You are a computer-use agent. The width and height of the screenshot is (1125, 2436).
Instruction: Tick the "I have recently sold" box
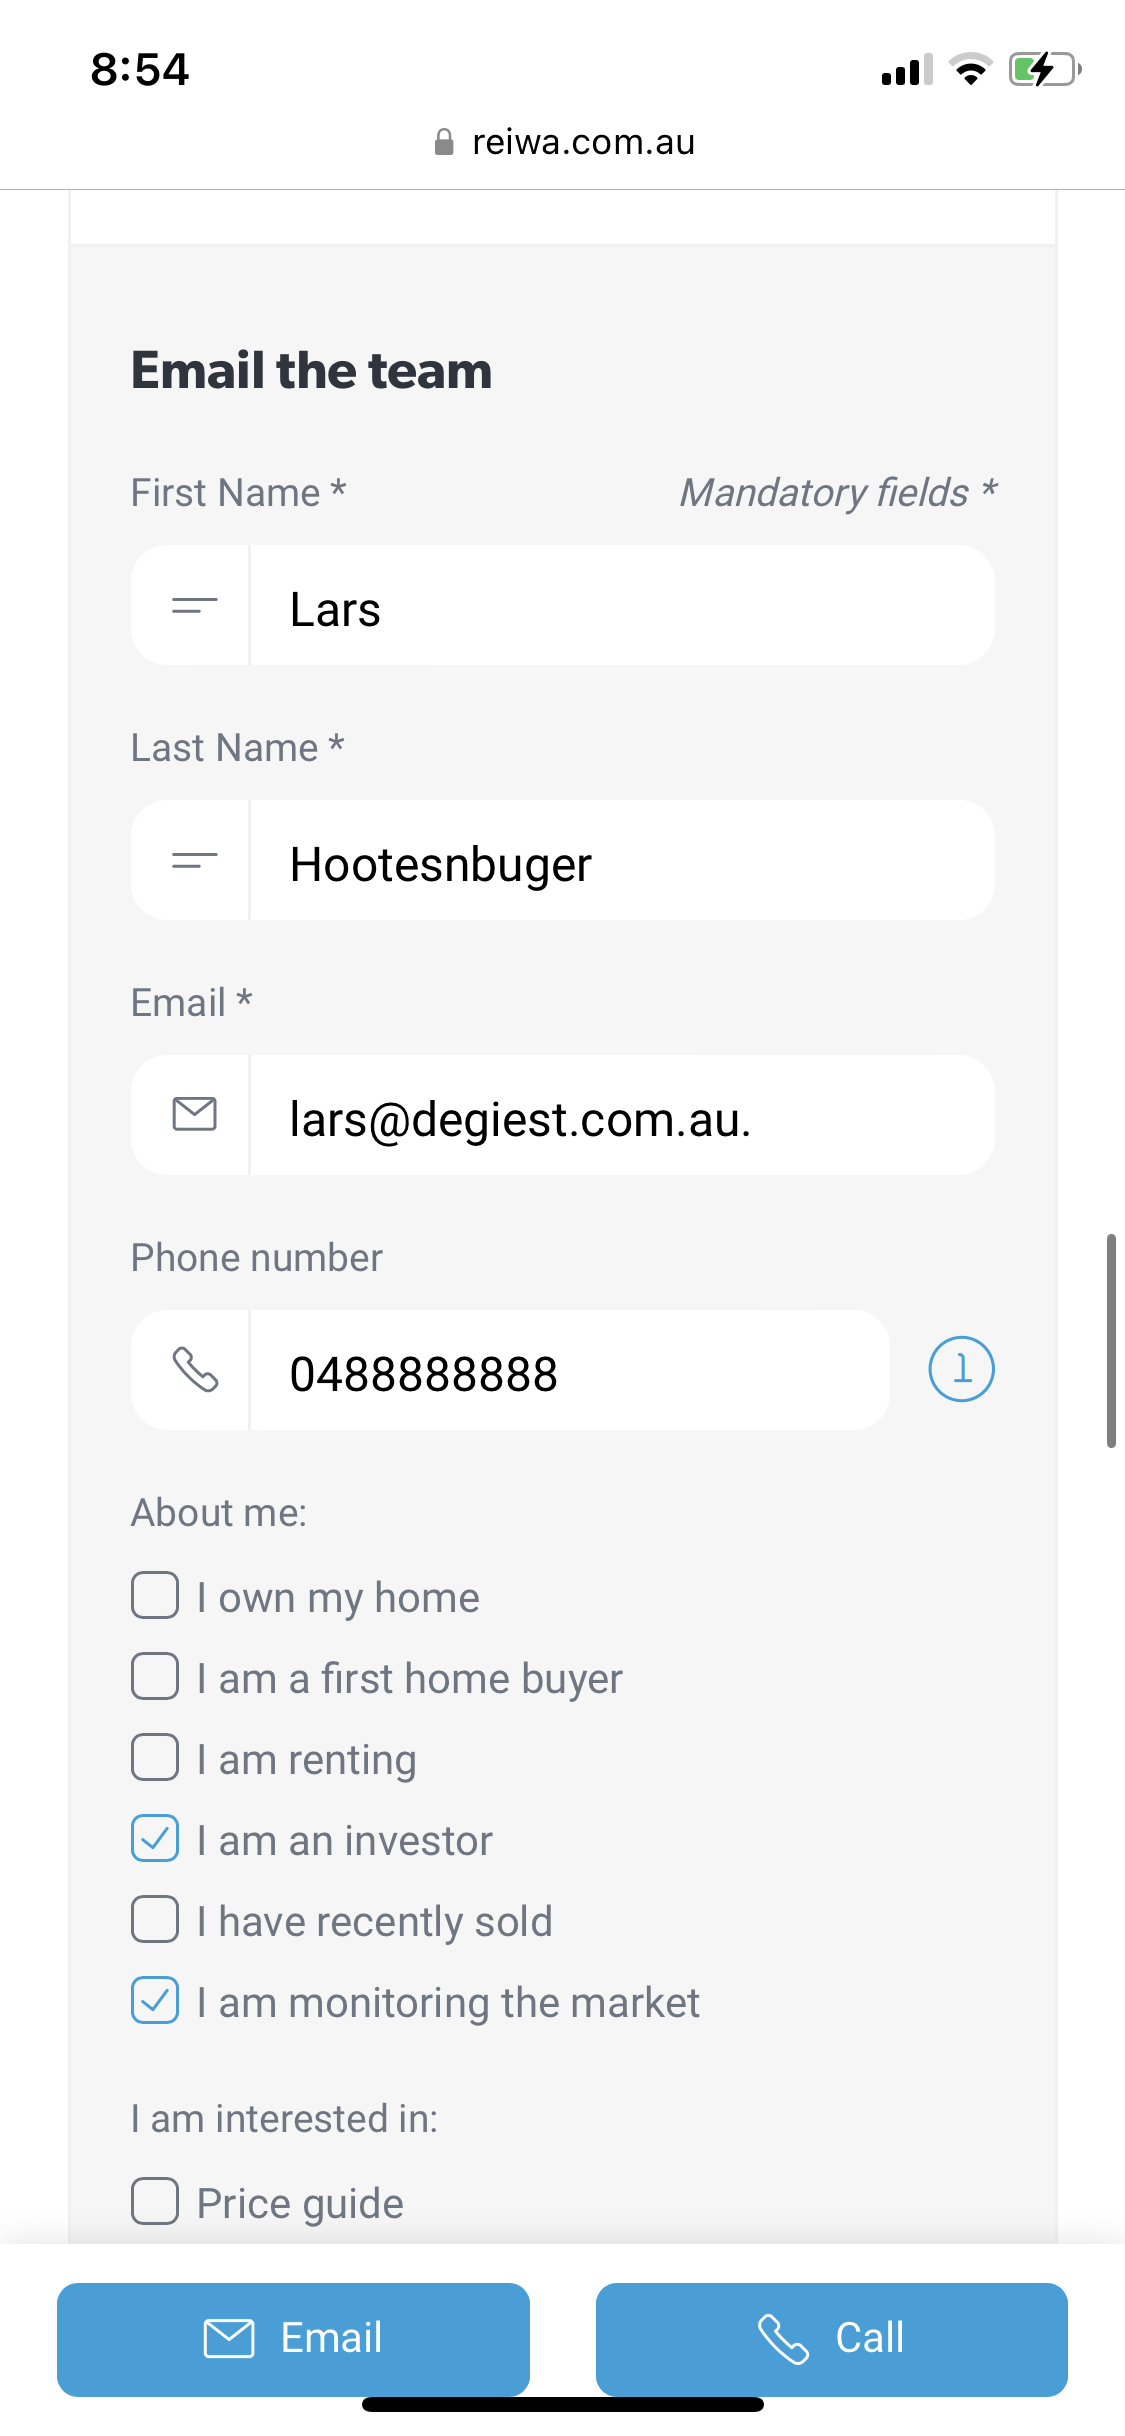click(x=155, y=1919)
